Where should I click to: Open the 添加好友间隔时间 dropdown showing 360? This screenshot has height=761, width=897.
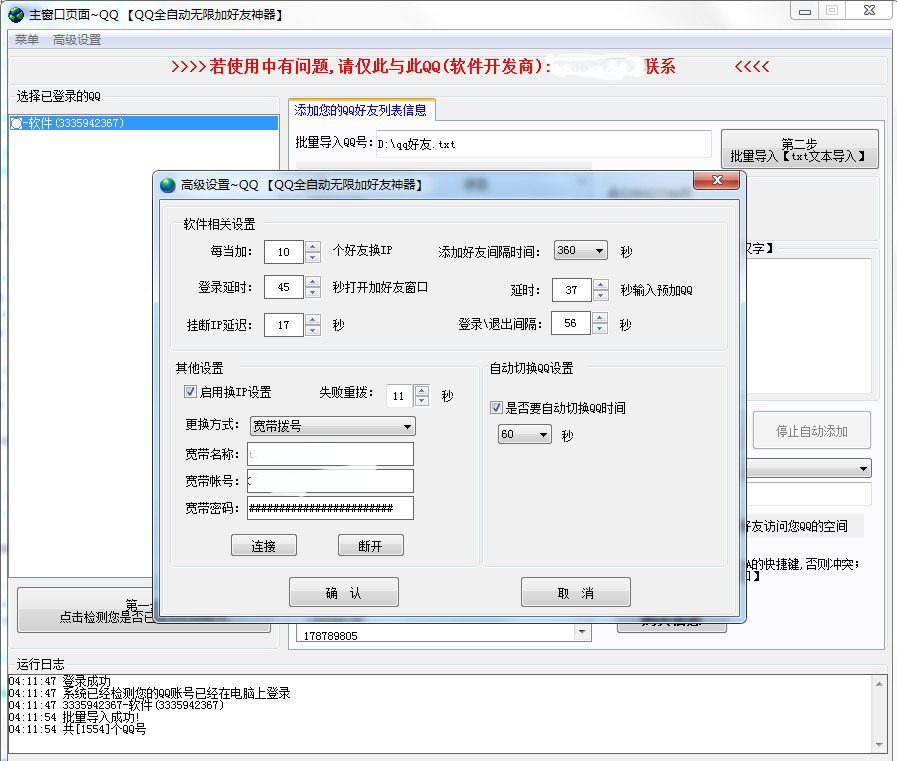[580, 251]
